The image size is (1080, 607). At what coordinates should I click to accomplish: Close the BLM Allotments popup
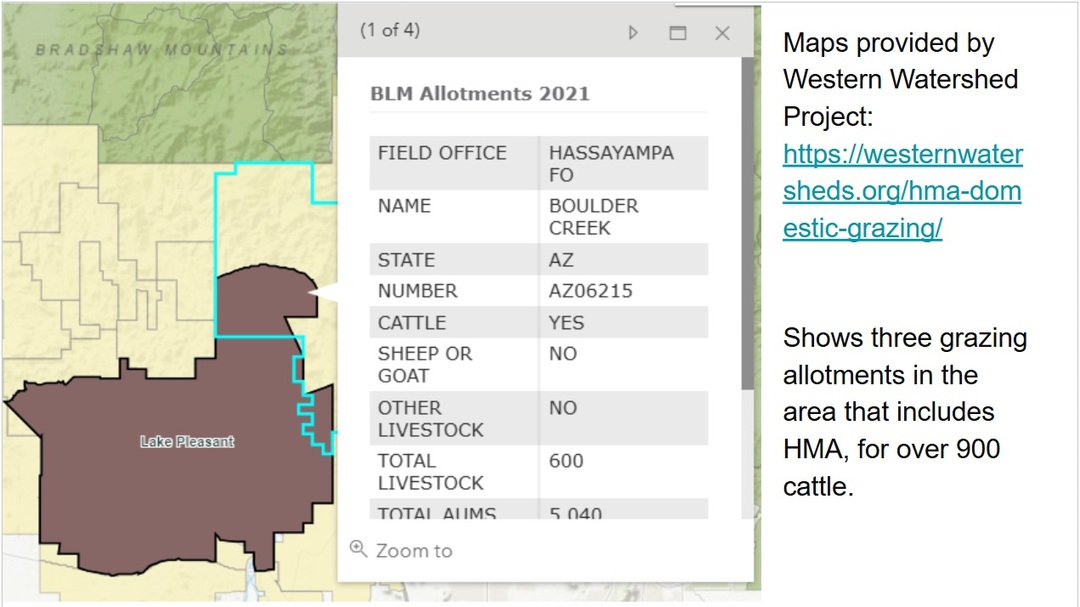[722, 33]
